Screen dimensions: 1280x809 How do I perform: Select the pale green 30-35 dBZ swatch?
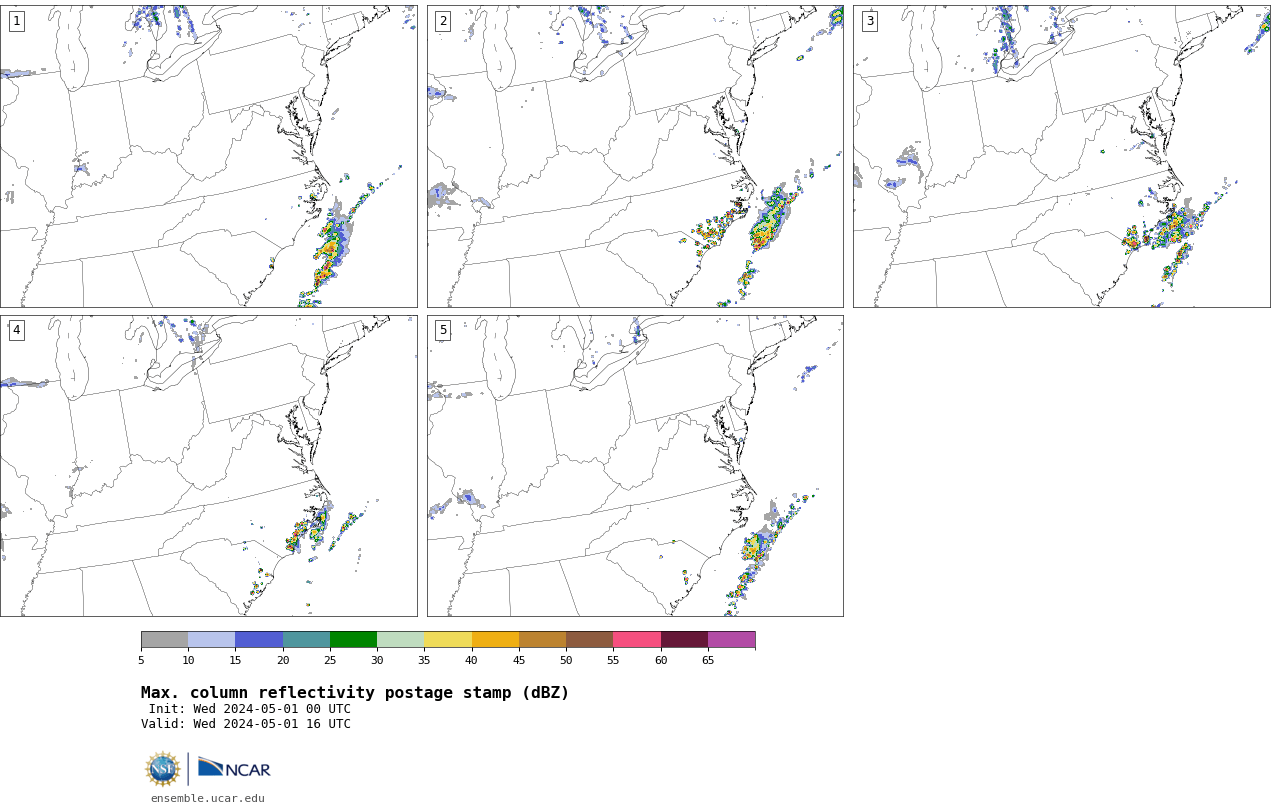401,640
